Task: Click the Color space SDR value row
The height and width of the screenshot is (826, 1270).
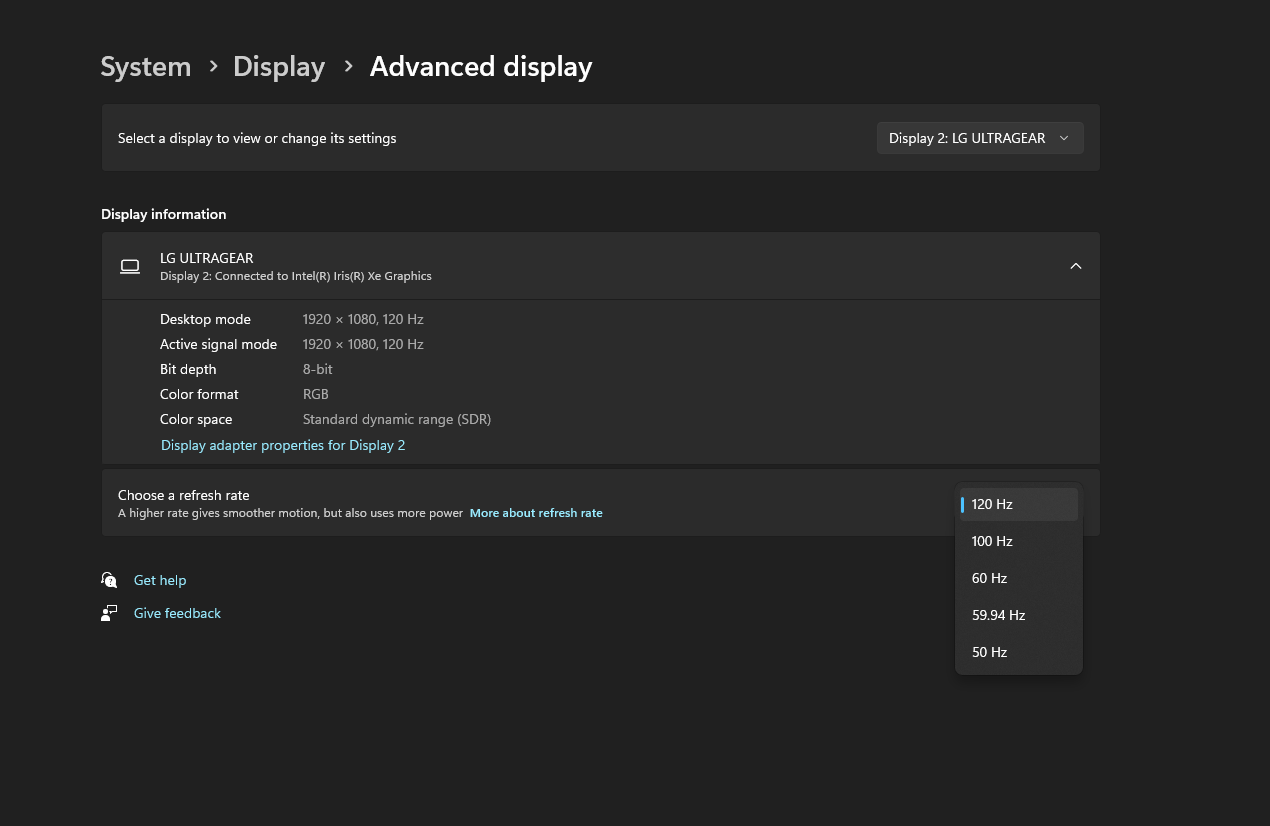Action: coord(397,419)
